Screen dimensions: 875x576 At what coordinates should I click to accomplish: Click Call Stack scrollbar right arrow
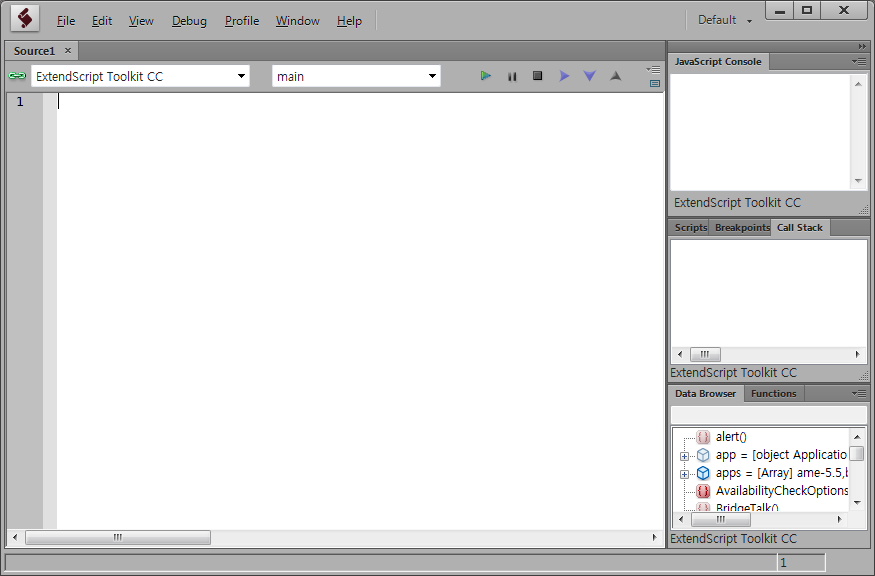pos(858,354)
